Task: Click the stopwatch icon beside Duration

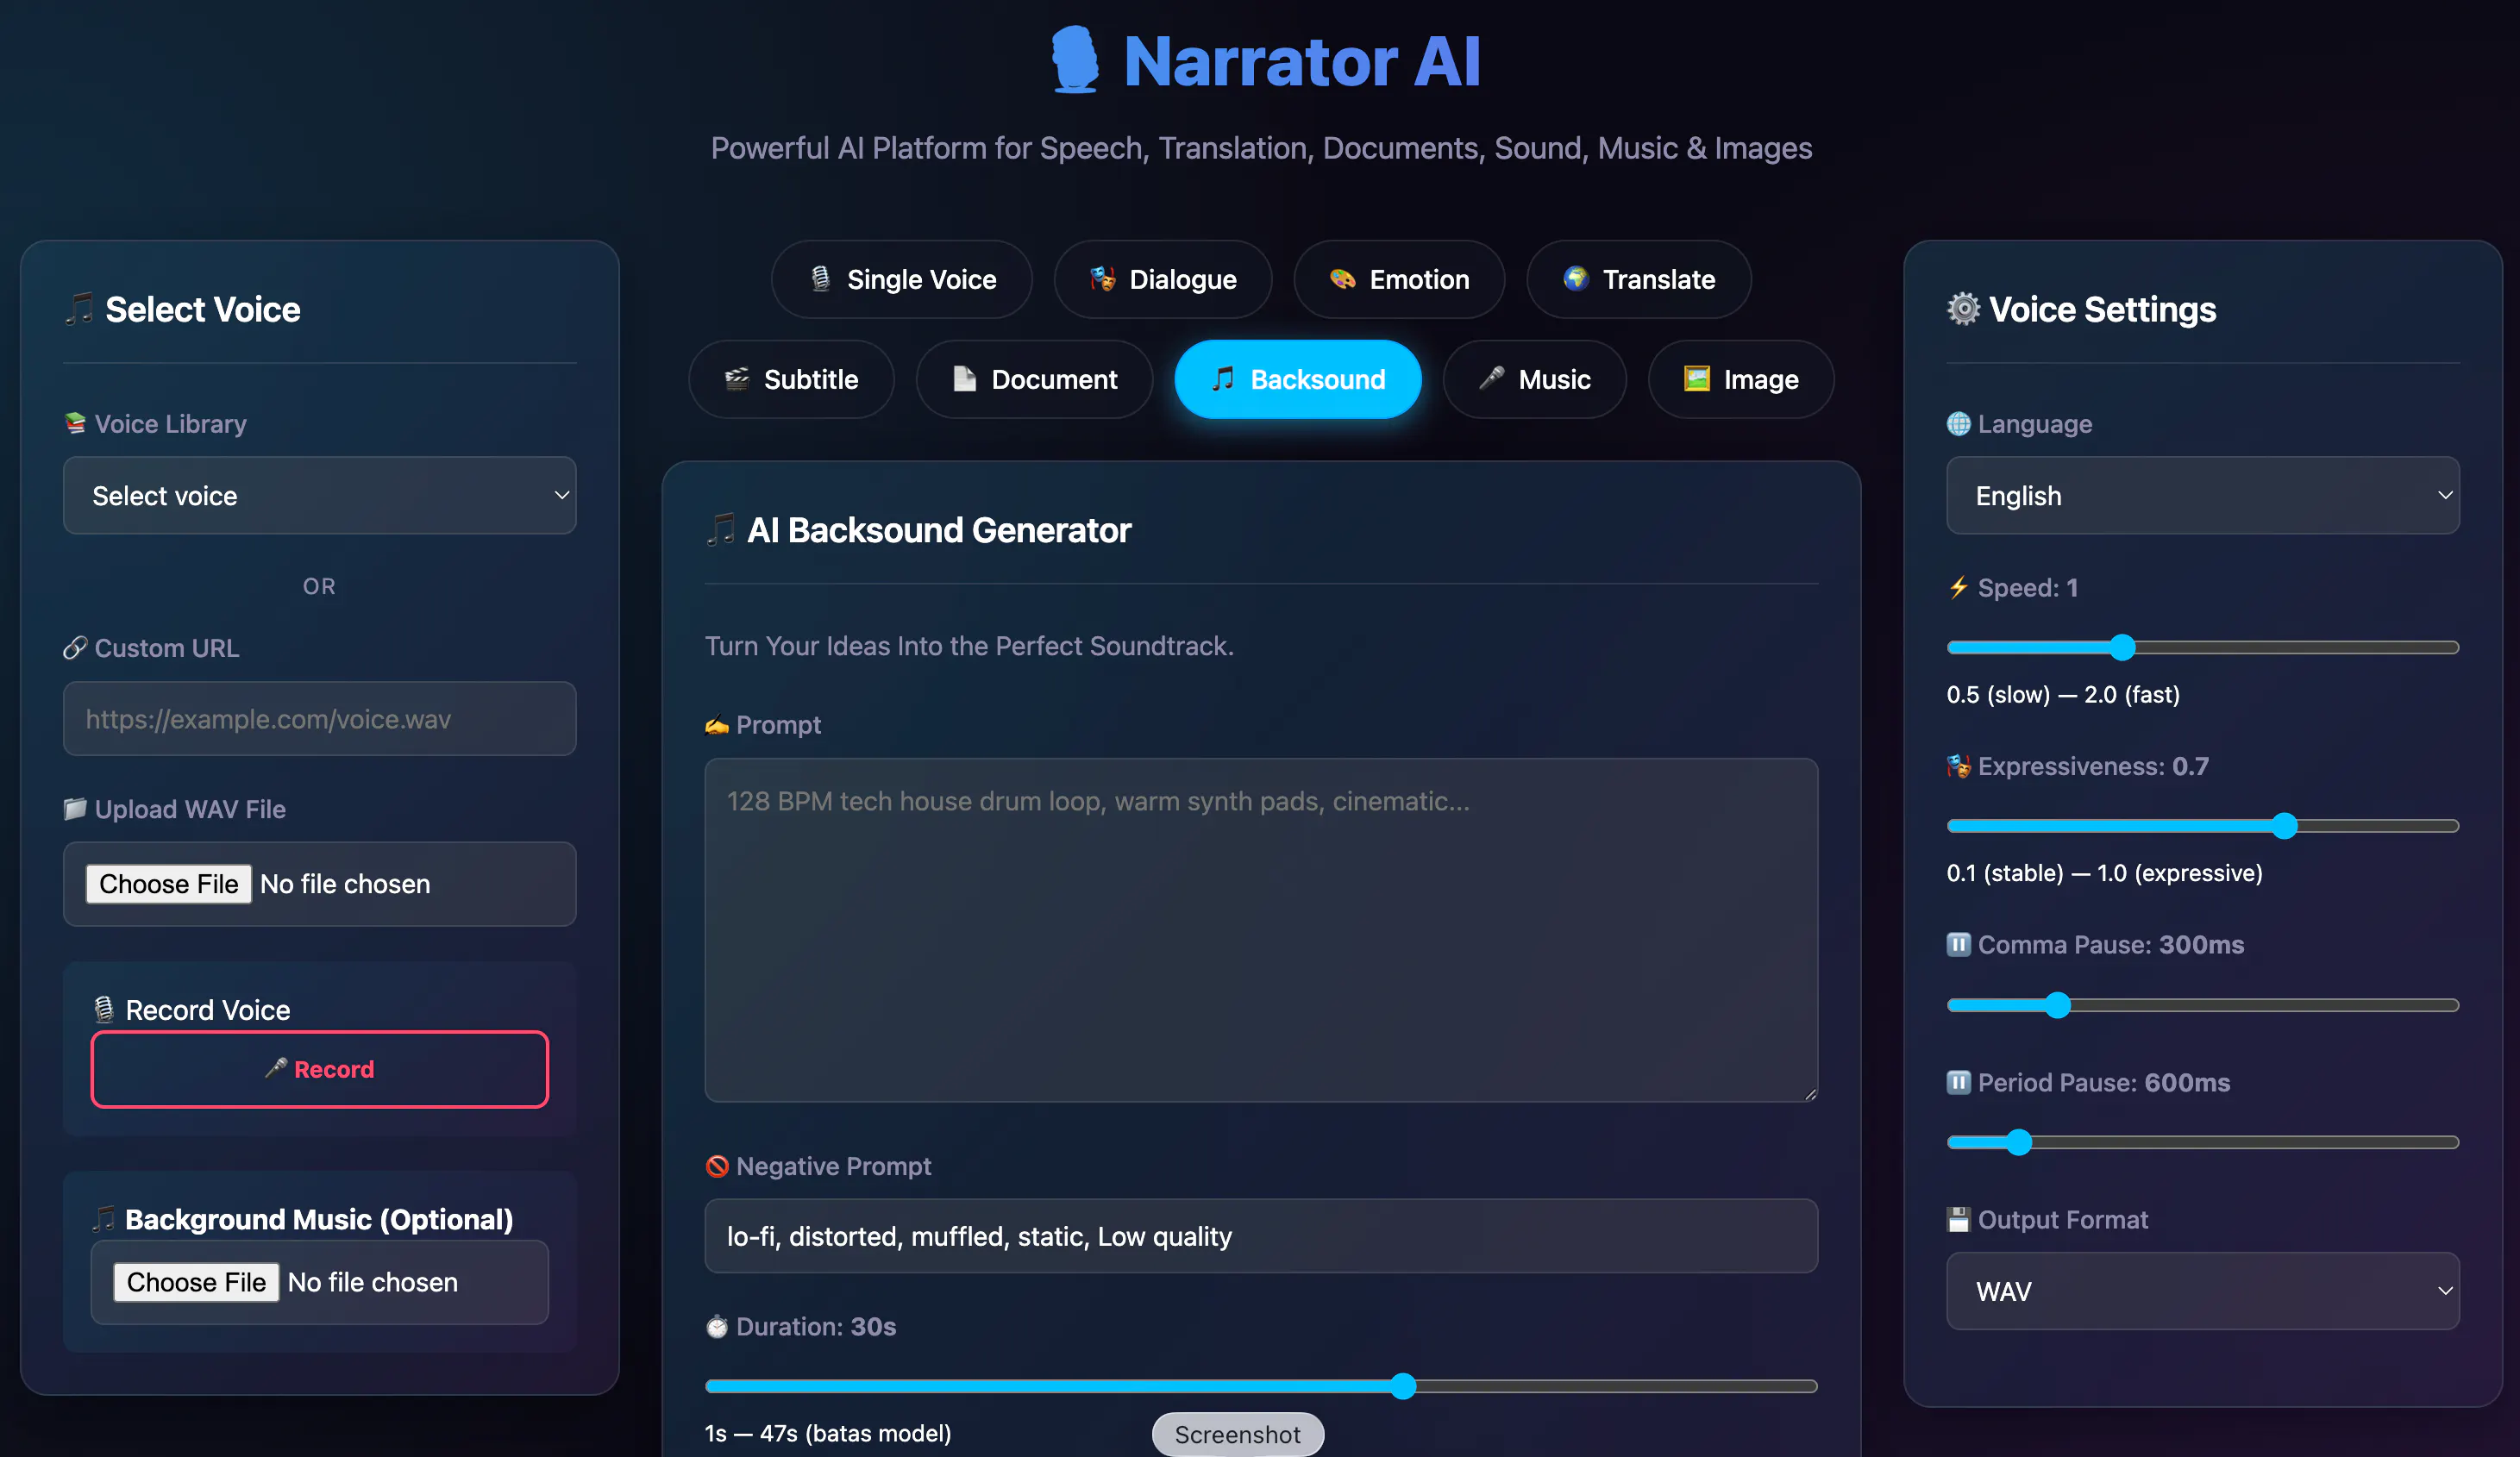Action: (717, 1326)
